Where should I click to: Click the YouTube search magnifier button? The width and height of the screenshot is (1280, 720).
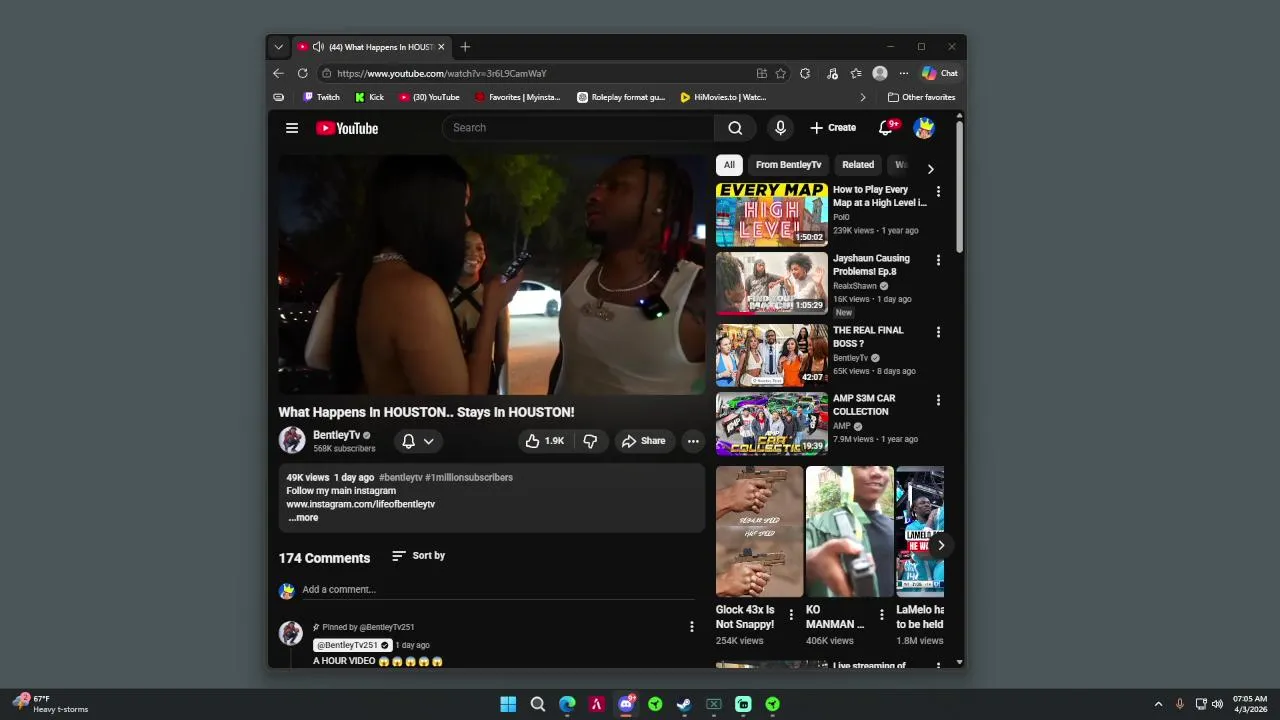tap(735, 128)
